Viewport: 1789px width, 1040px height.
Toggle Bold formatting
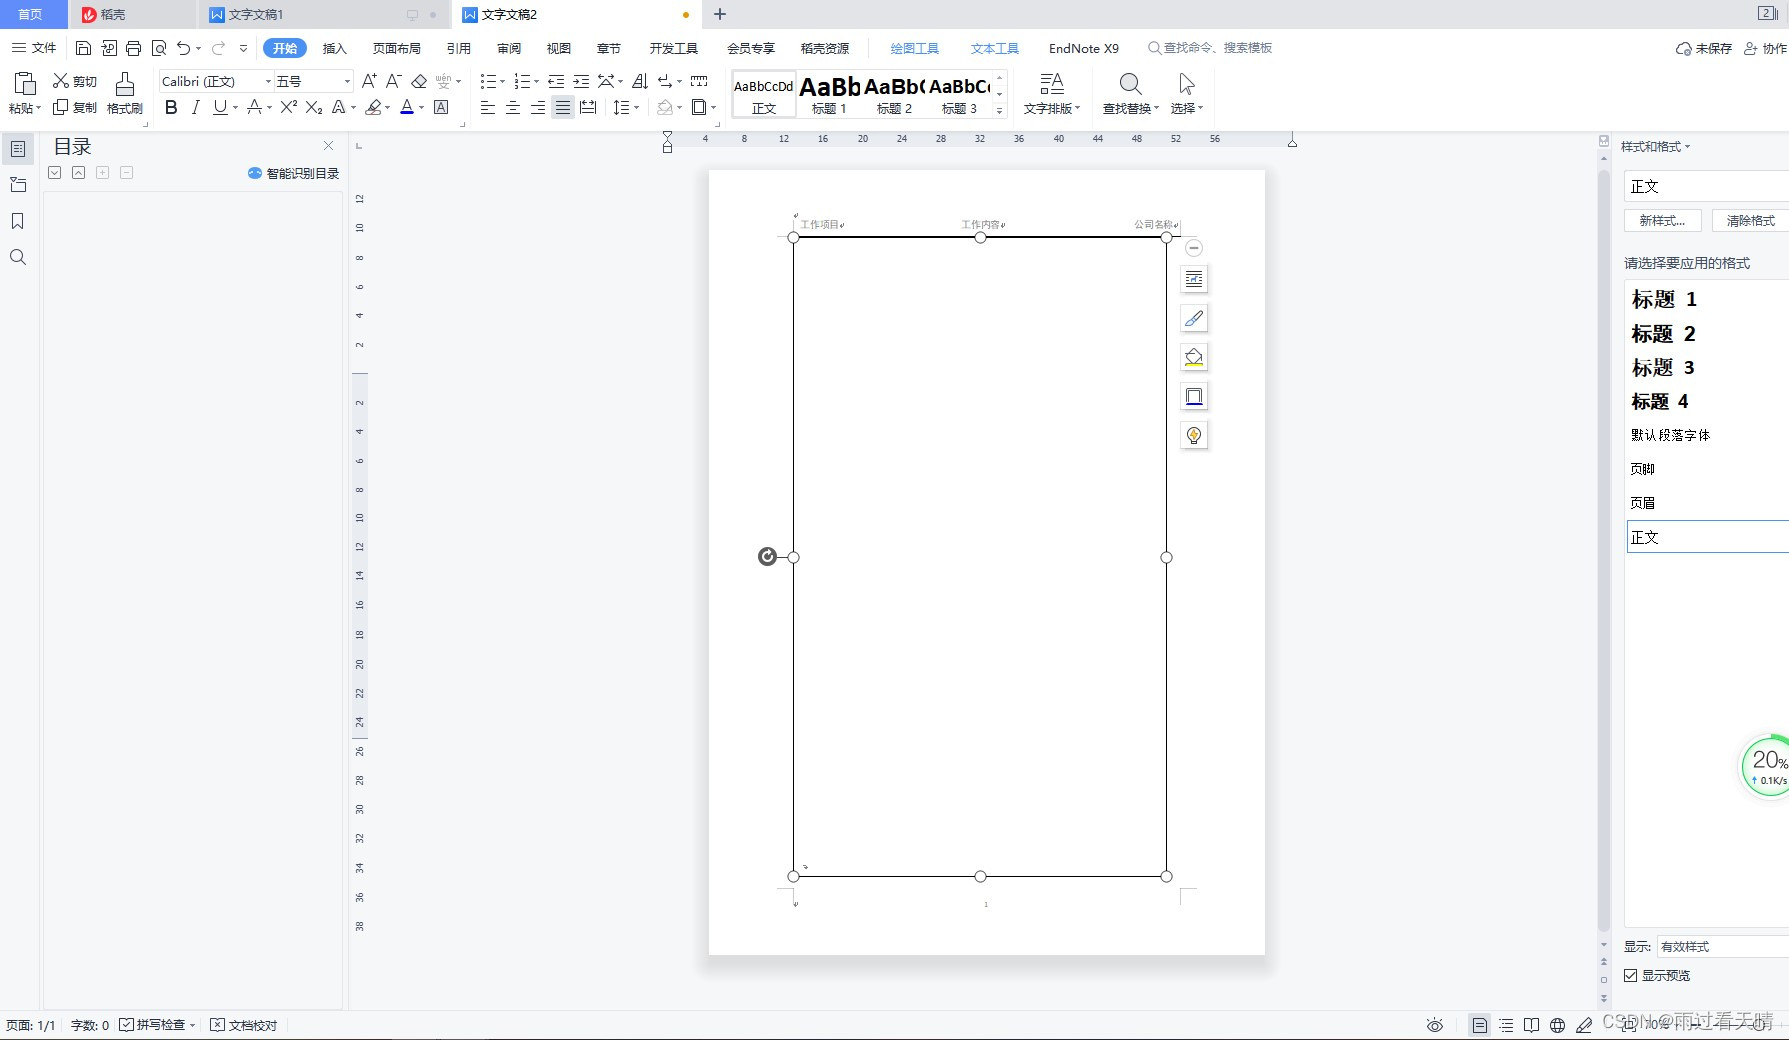click(171, 107)
